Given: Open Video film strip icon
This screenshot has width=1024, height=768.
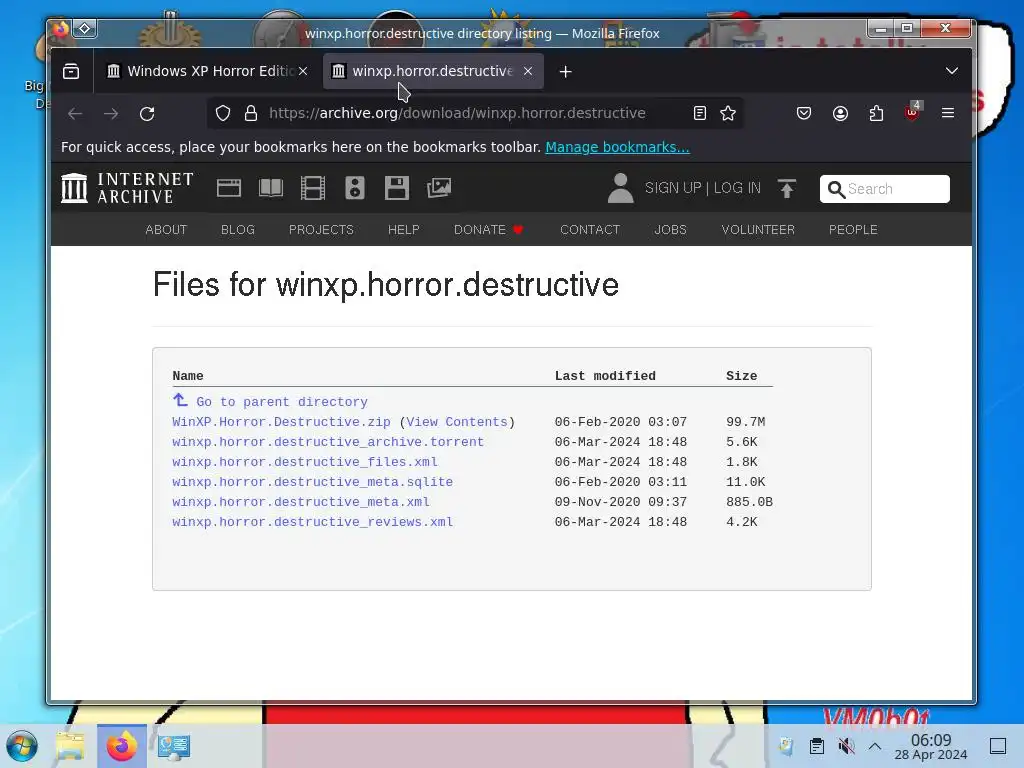Looking at the screenshot, I should [x=313, y=188].
